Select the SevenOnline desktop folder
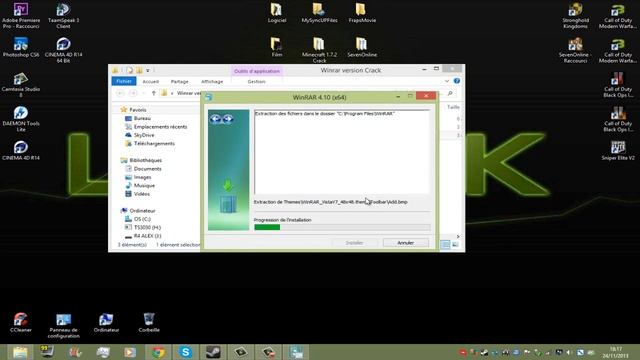 [x=362, y=47]
